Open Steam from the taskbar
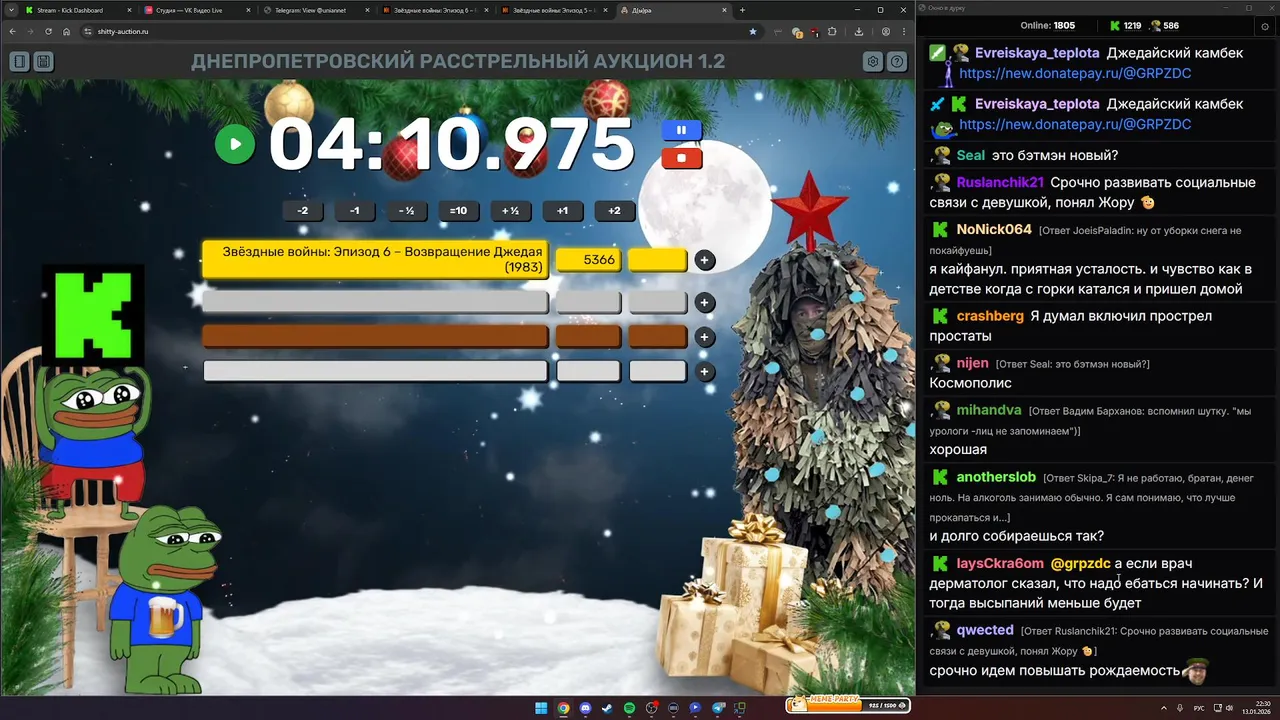Viewport: 1280px width, 720px height. [x=607, y=708]
